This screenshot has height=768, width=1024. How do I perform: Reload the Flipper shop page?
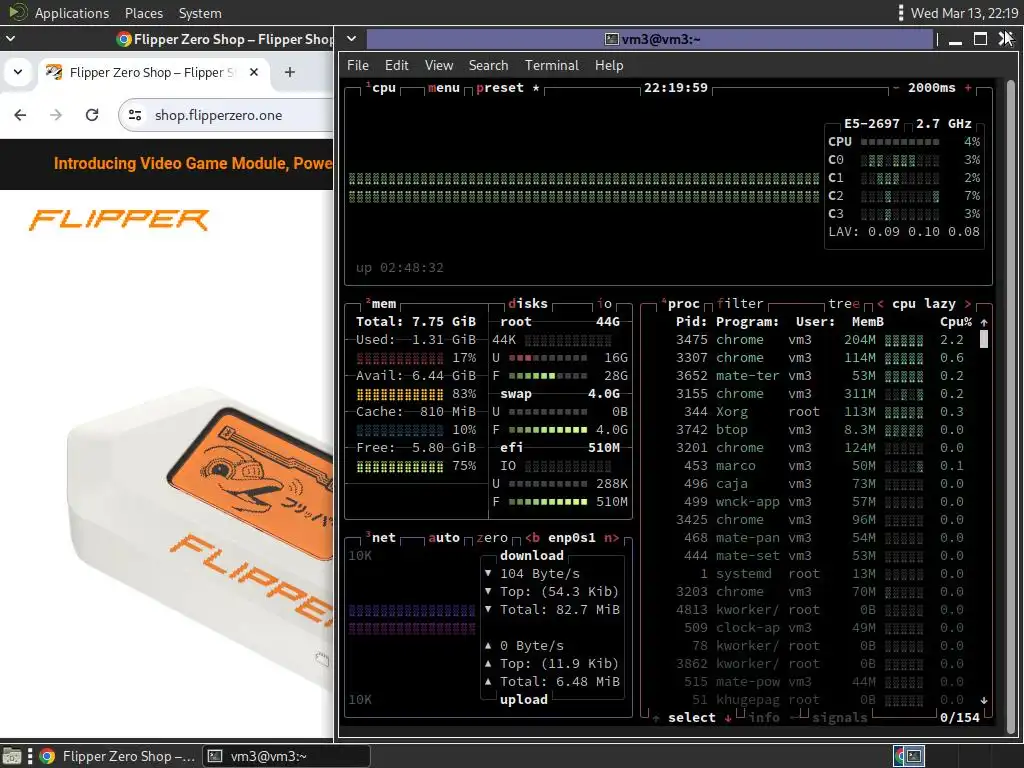[92, 115]
